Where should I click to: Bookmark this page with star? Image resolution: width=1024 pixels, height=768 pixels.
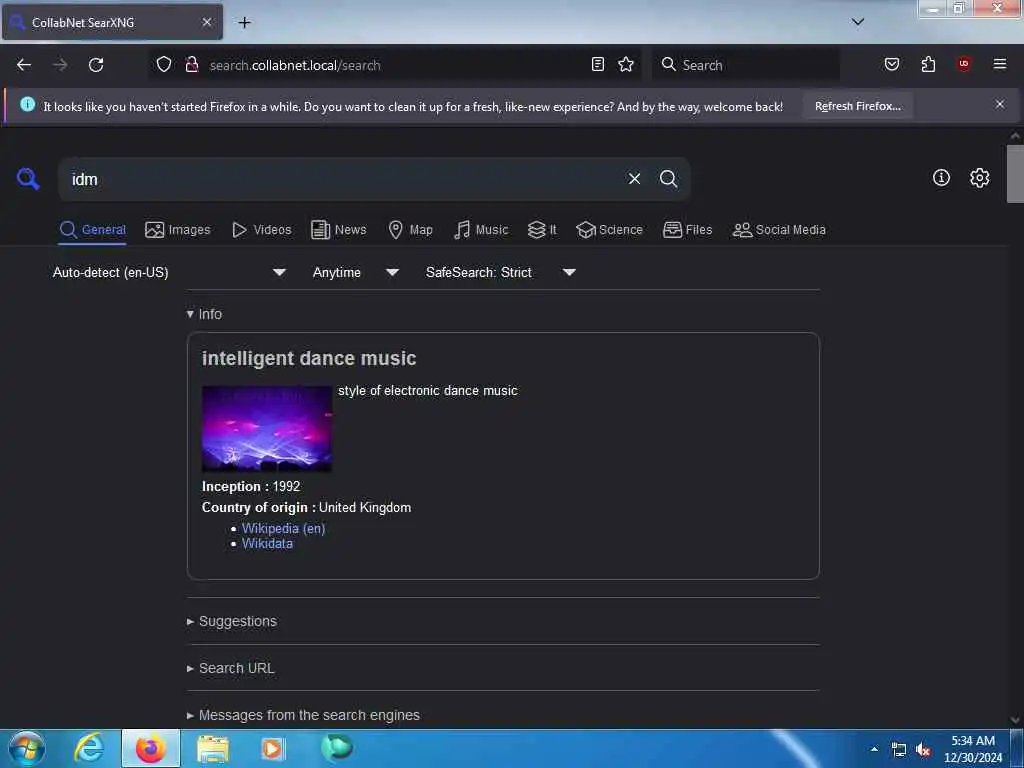tap(626, 64)
